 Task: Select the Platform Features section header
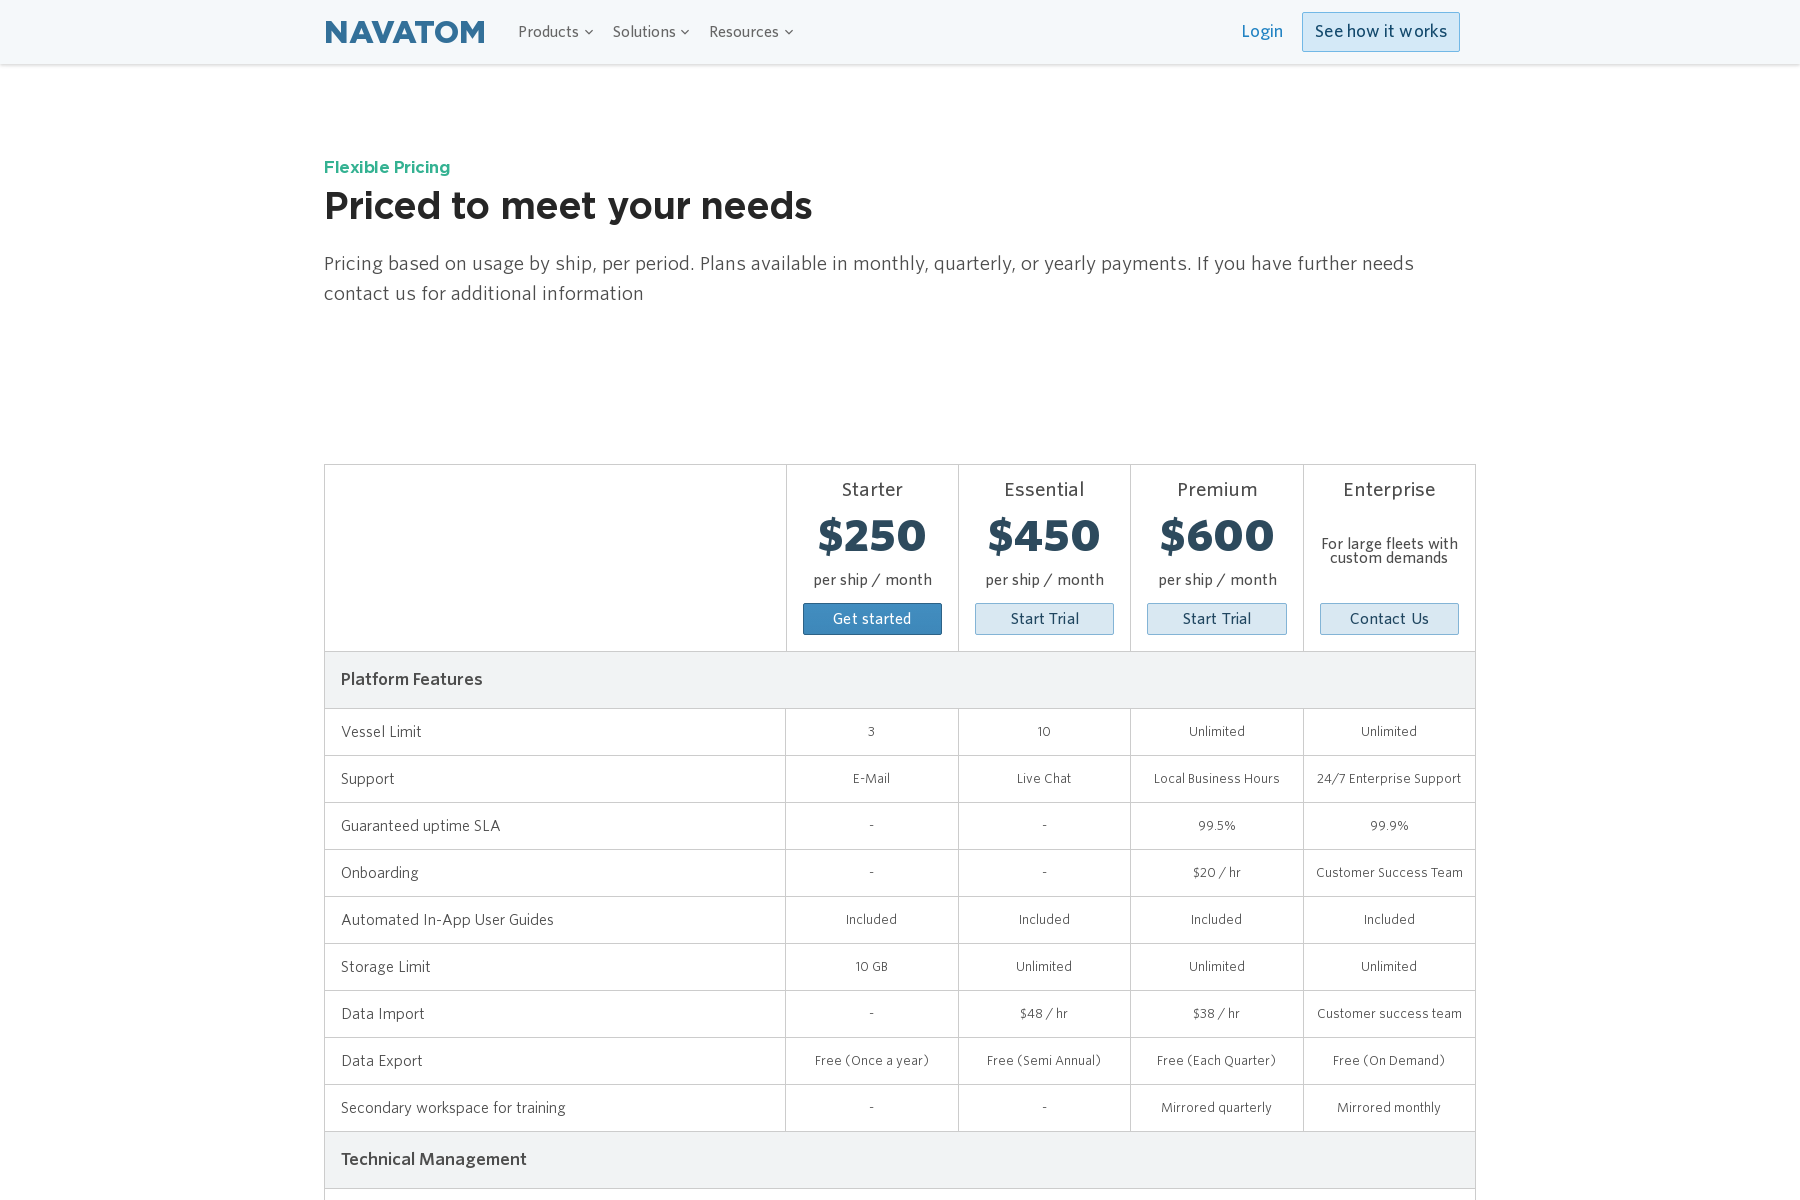click(900, 680)
